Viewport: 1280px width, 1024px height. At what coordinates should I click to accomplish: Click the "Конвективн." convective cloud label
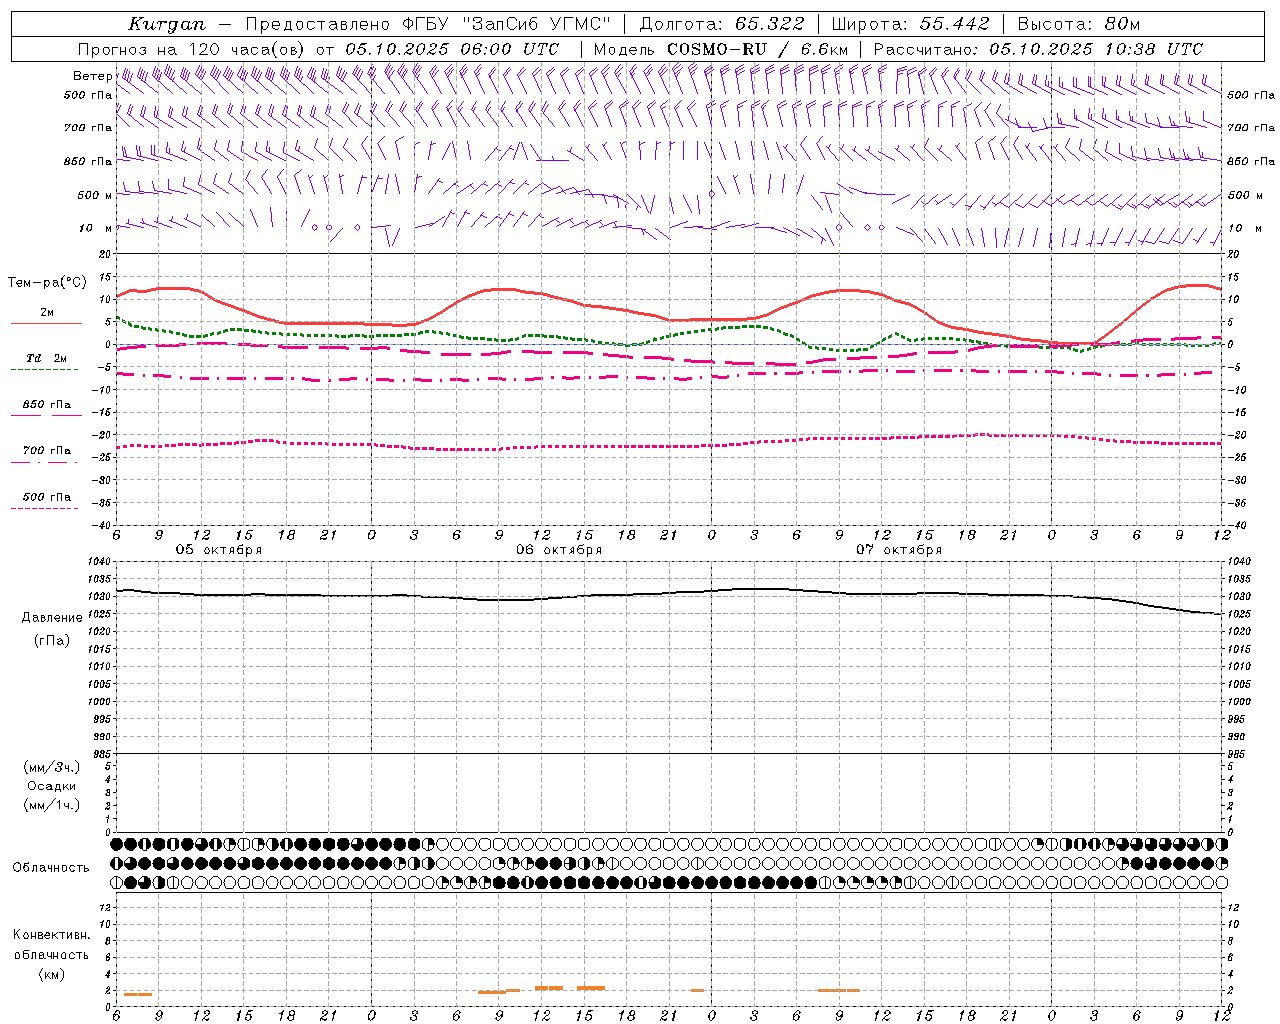[x=52, y=935]
